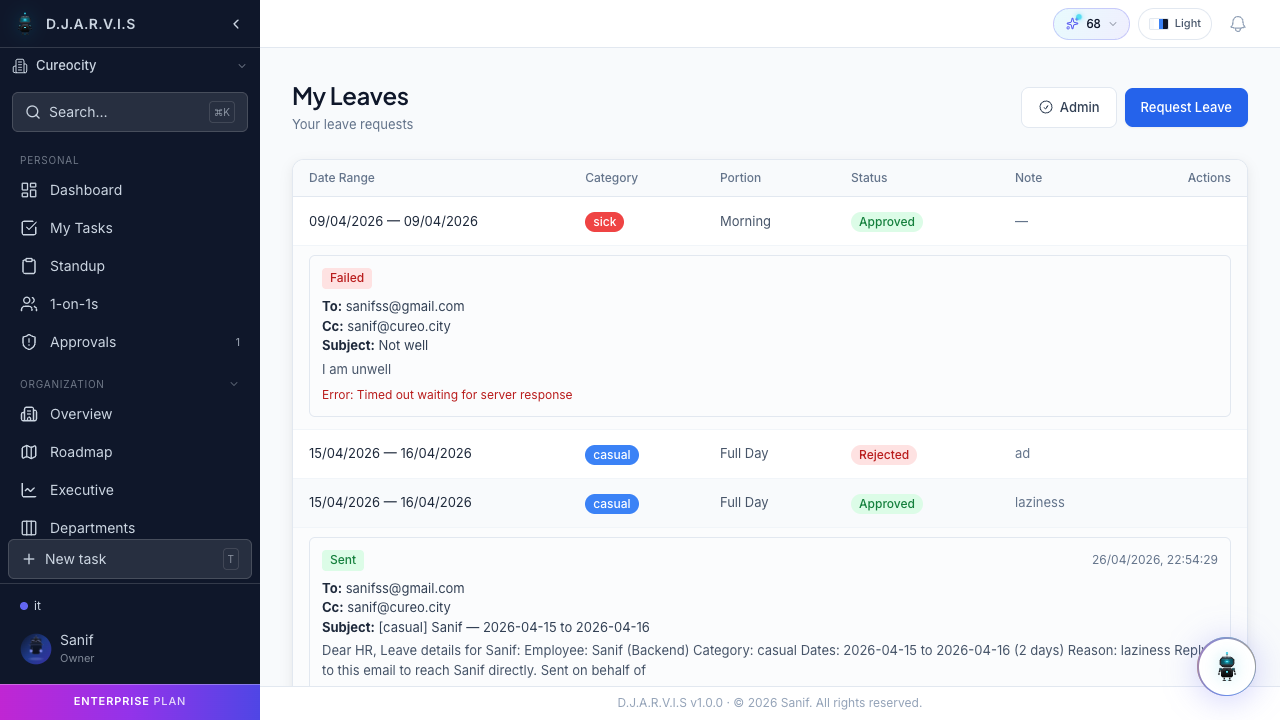Image resolution: width=1280 pixels, height=720 pixels.
Task: Click the Departments columns icon
Action: [29, 528]
